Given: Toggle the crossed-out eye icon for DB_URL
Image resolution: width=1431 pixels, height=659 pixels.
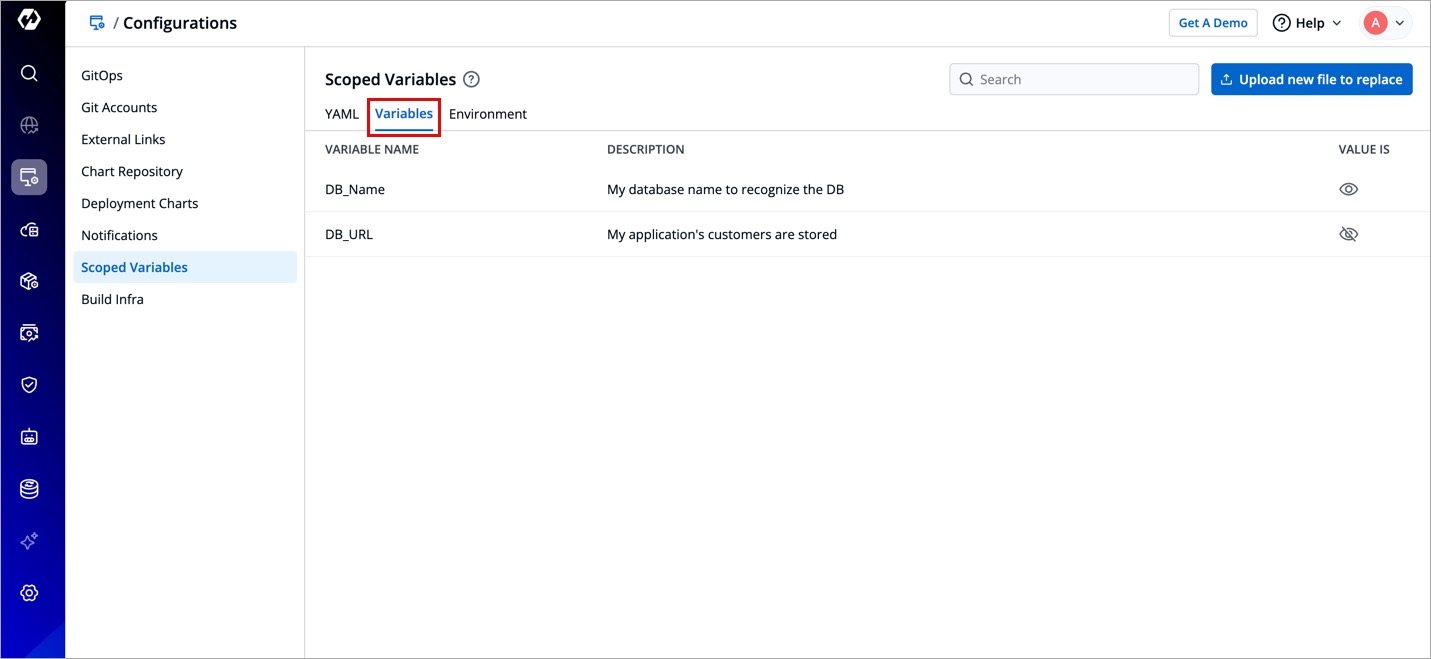Looking at the screenshot, I should click(1348, 234).
